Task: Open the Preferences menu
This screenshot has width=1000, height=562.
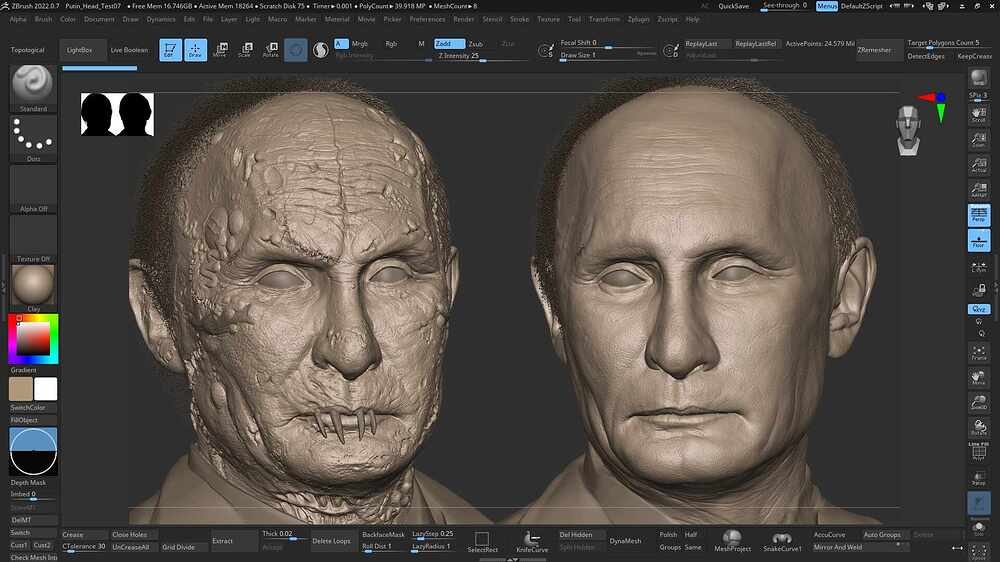Action: [427, 19]
